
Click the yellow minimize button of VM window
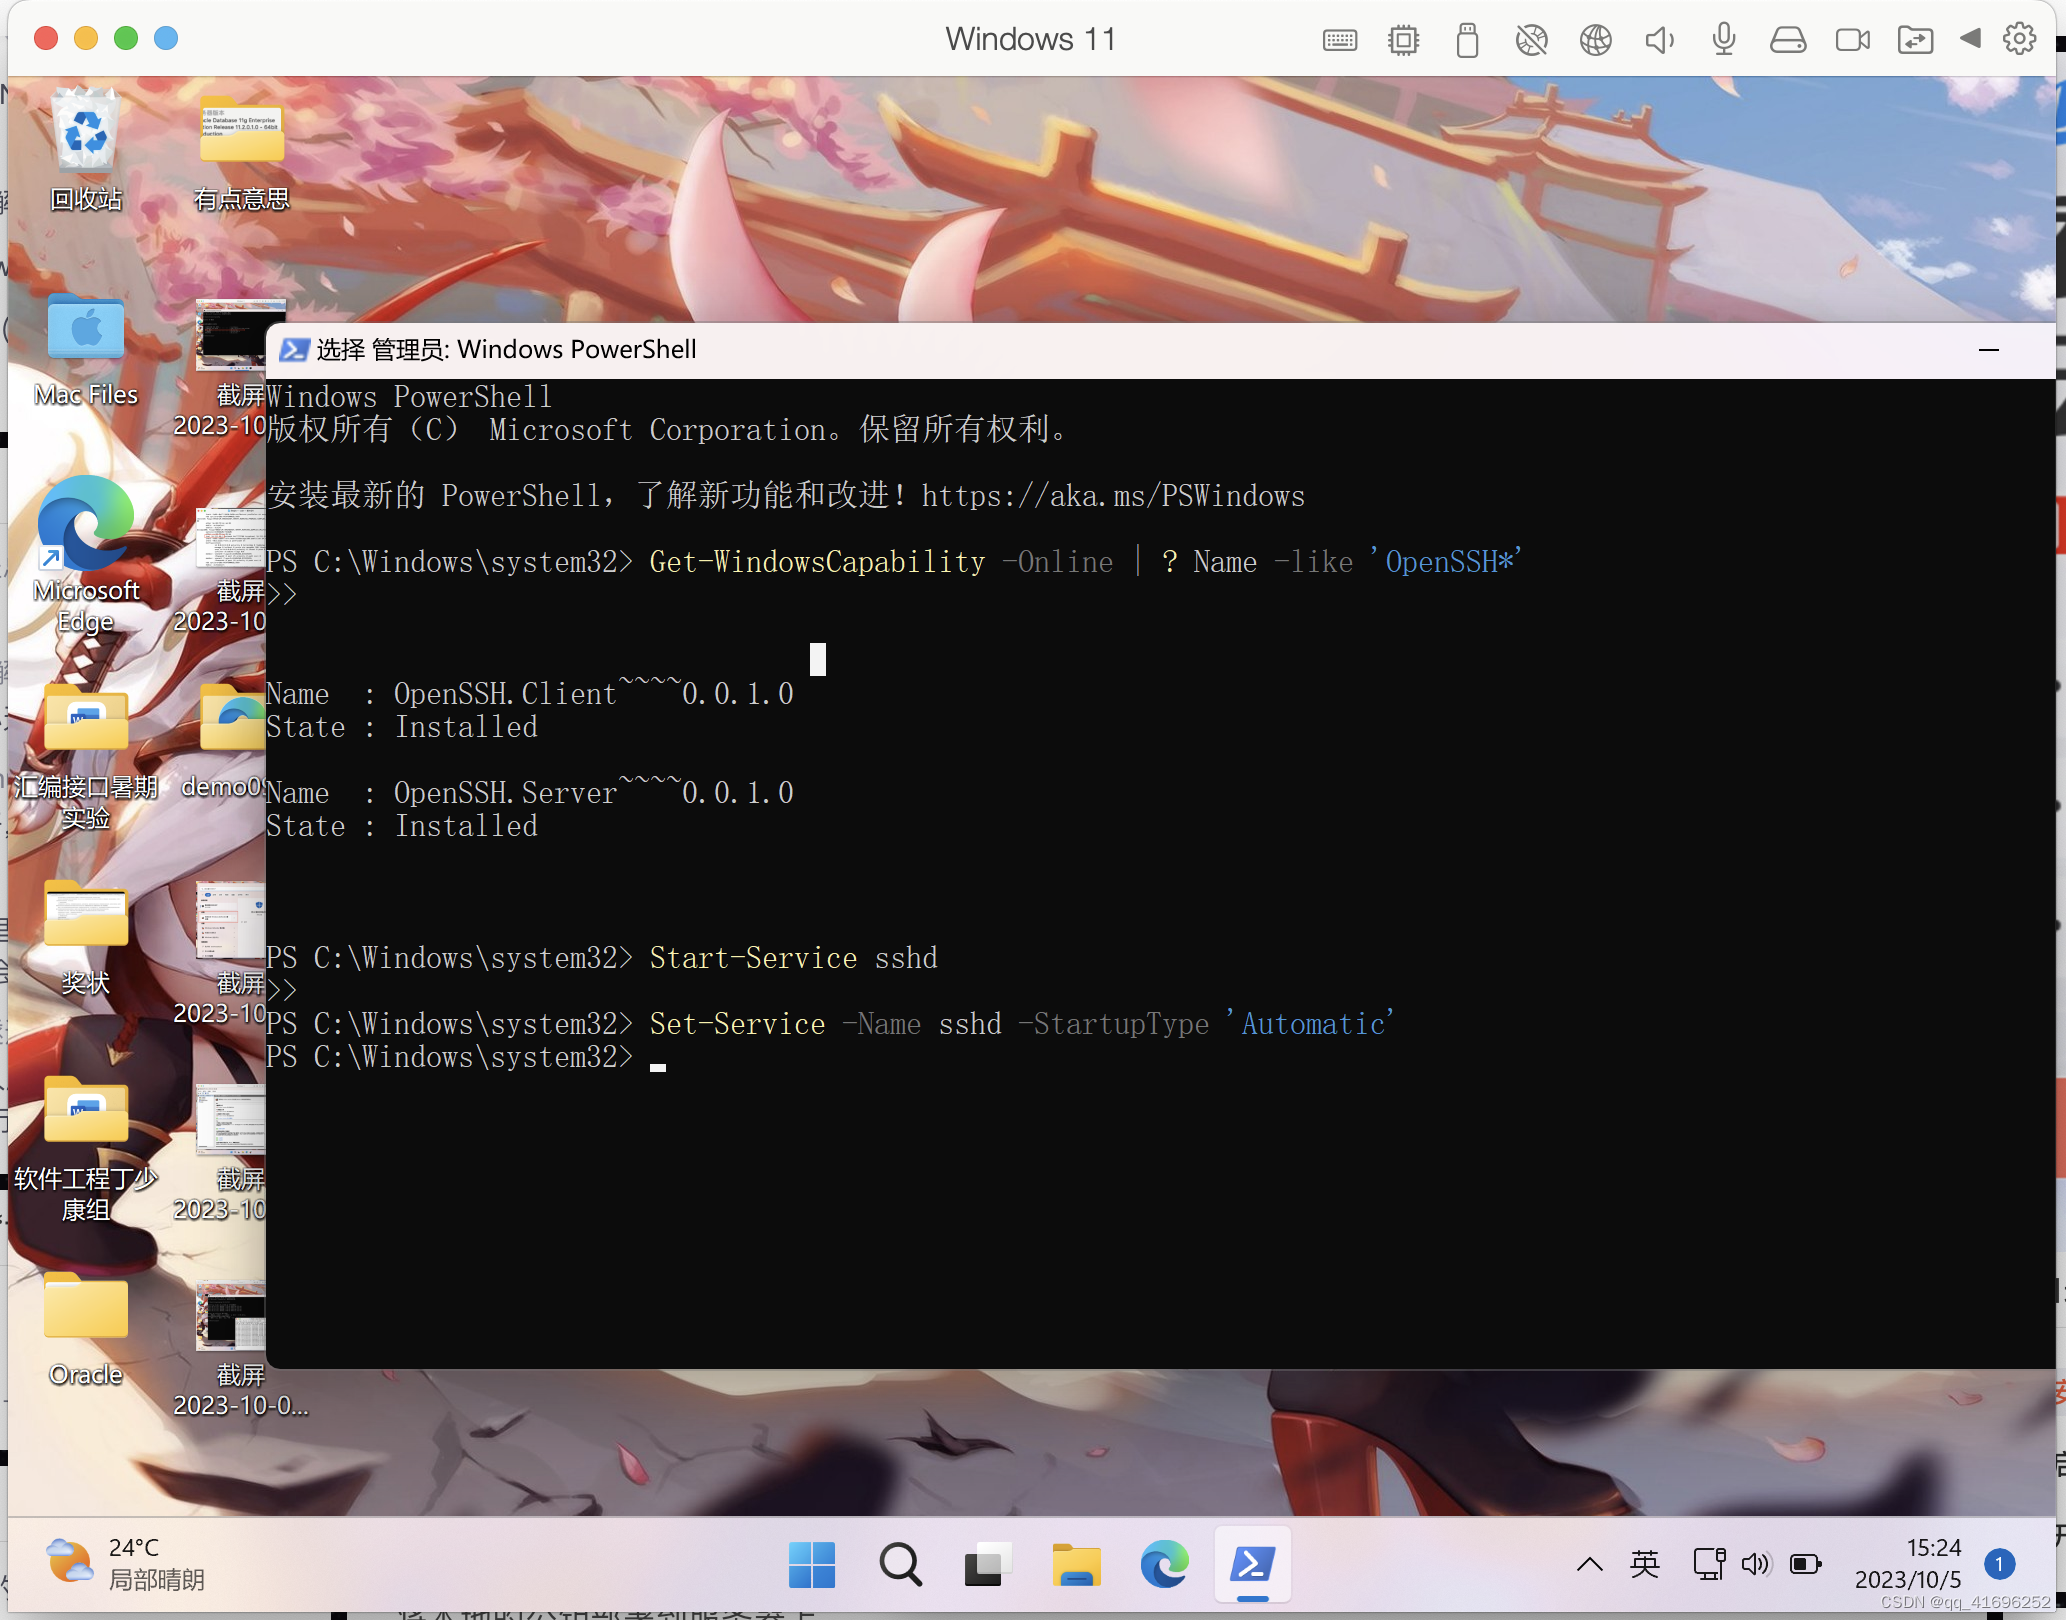[86, 38]
